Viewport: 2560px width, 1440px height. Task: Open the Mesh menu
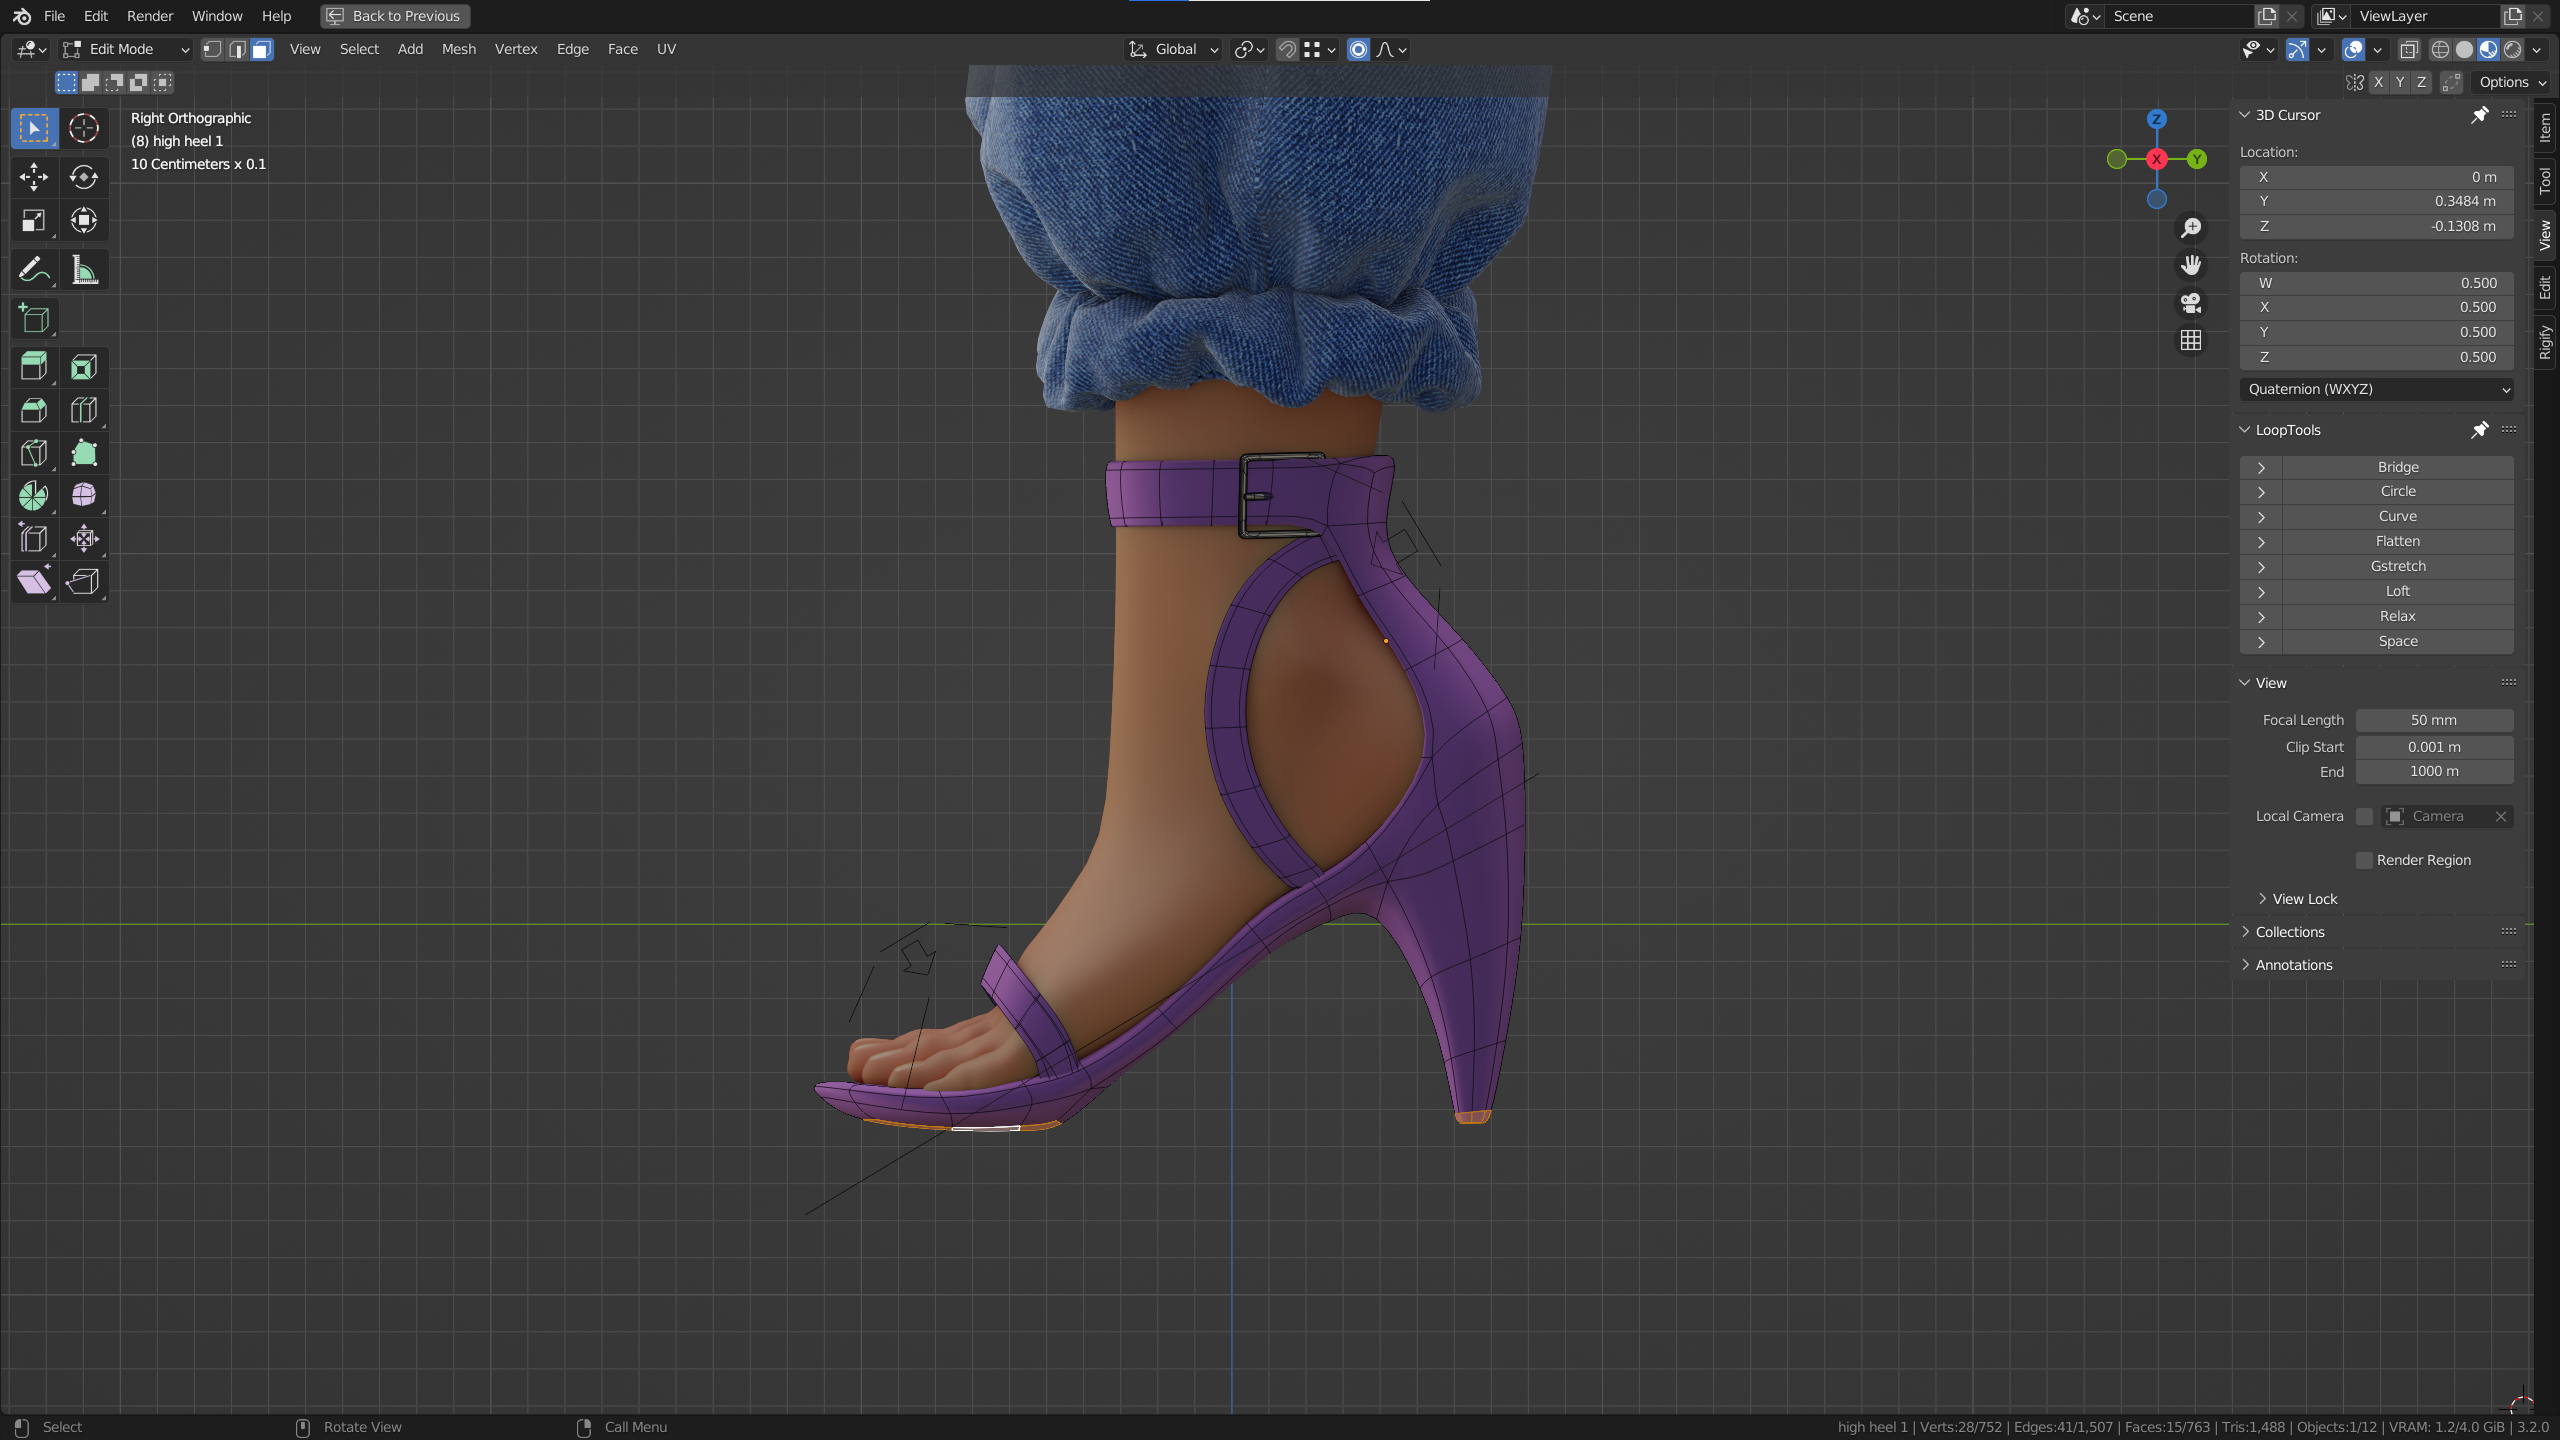(x=459, y=49)
